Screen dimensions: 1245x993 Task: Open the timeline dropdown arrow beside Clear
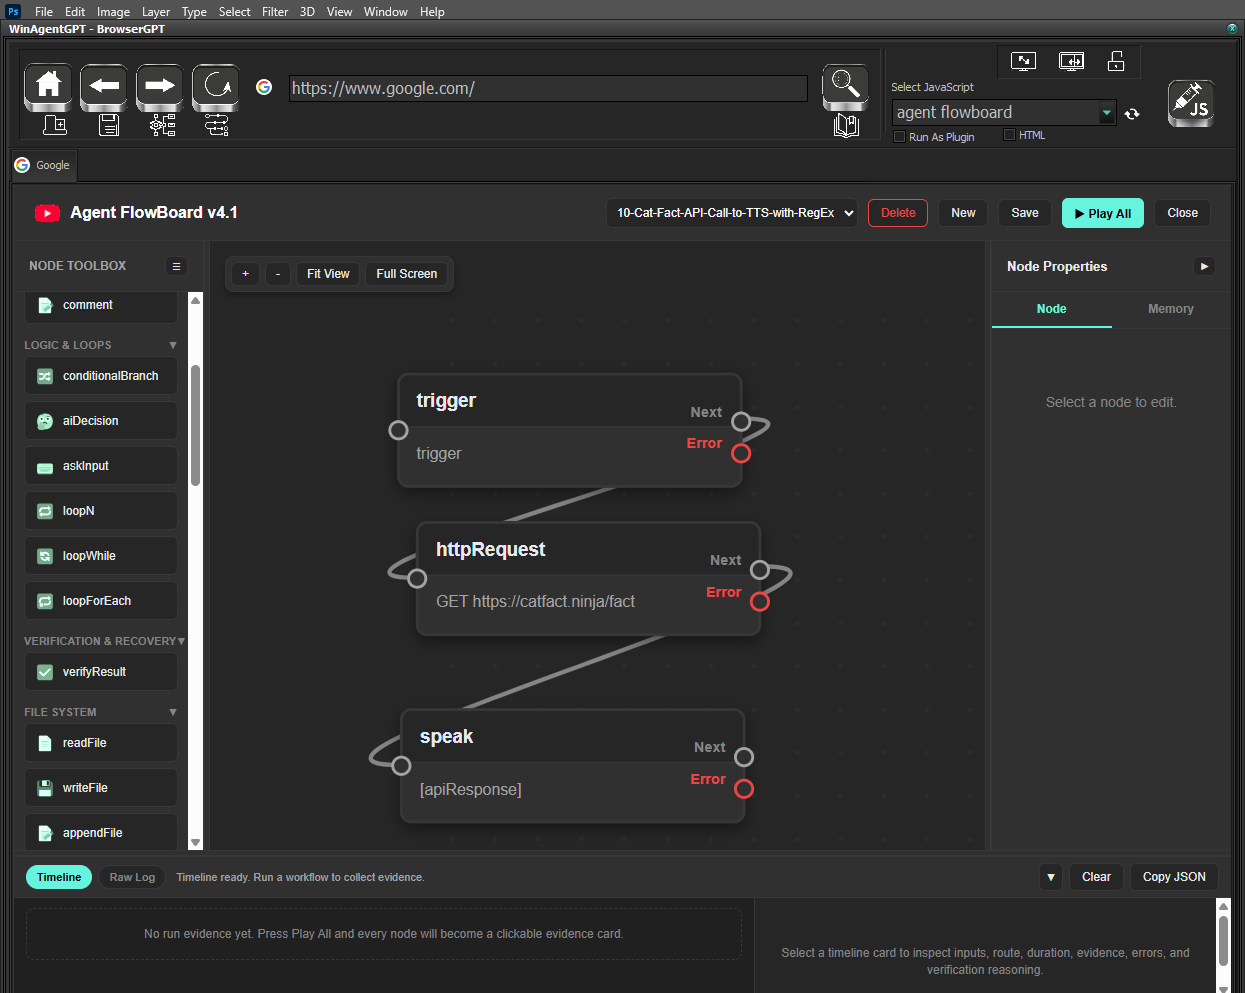1050,877
